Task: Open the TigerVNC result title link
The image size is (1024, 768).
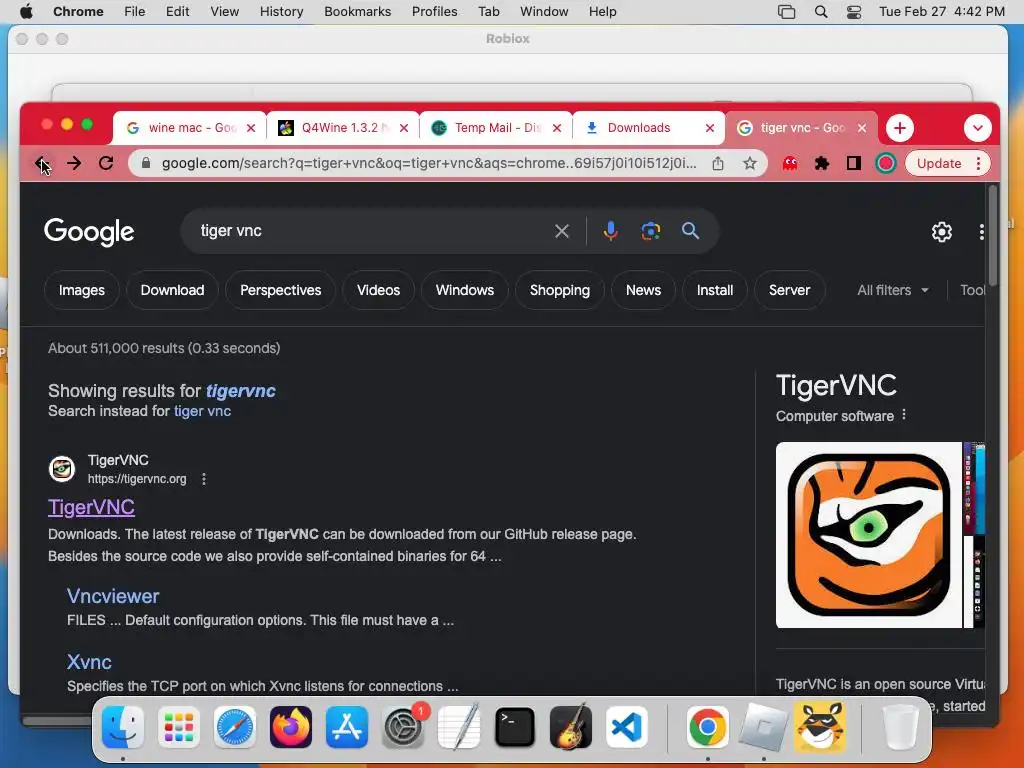Action: [91, 507]
